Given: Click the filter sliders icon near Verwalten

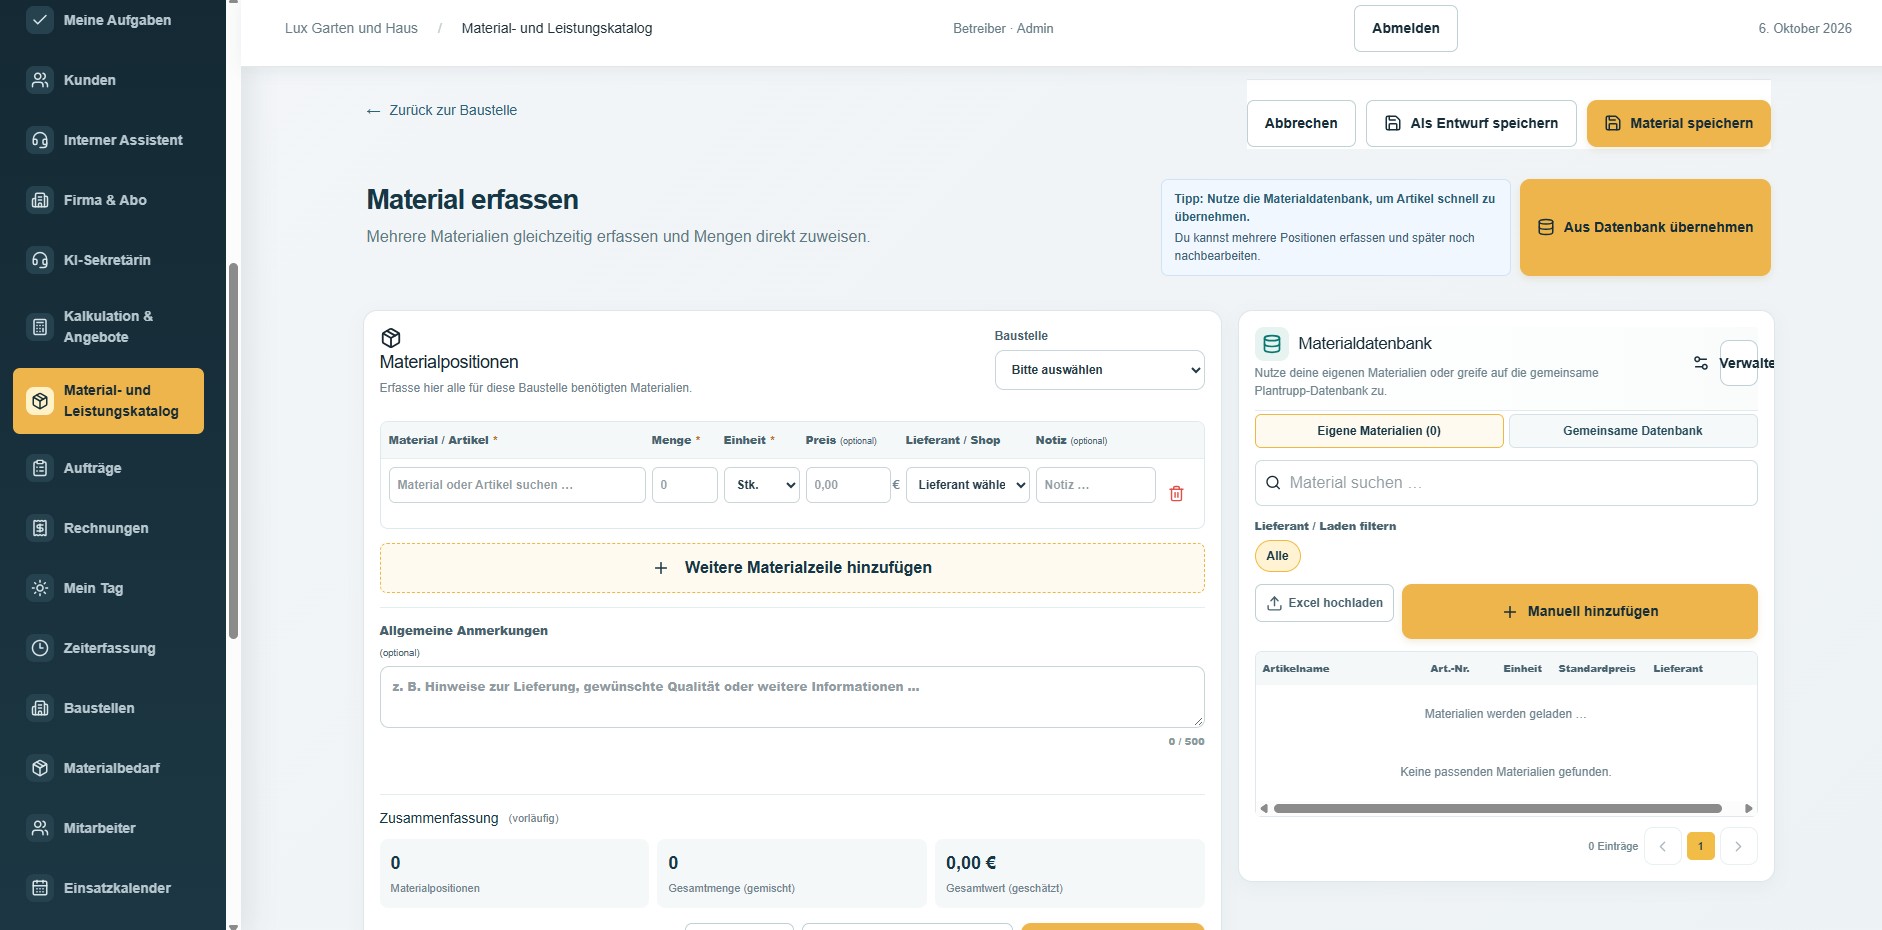Looking at the screenshot, I should tap(1700, 363).
